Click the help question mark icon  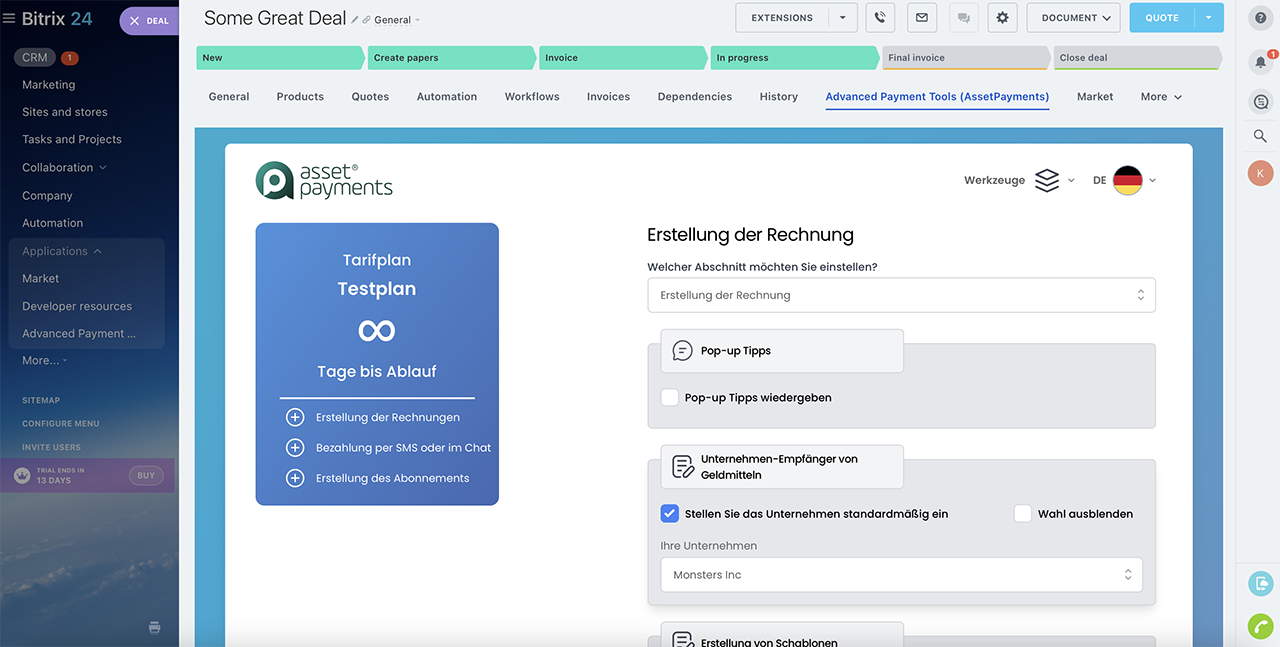1260,18
